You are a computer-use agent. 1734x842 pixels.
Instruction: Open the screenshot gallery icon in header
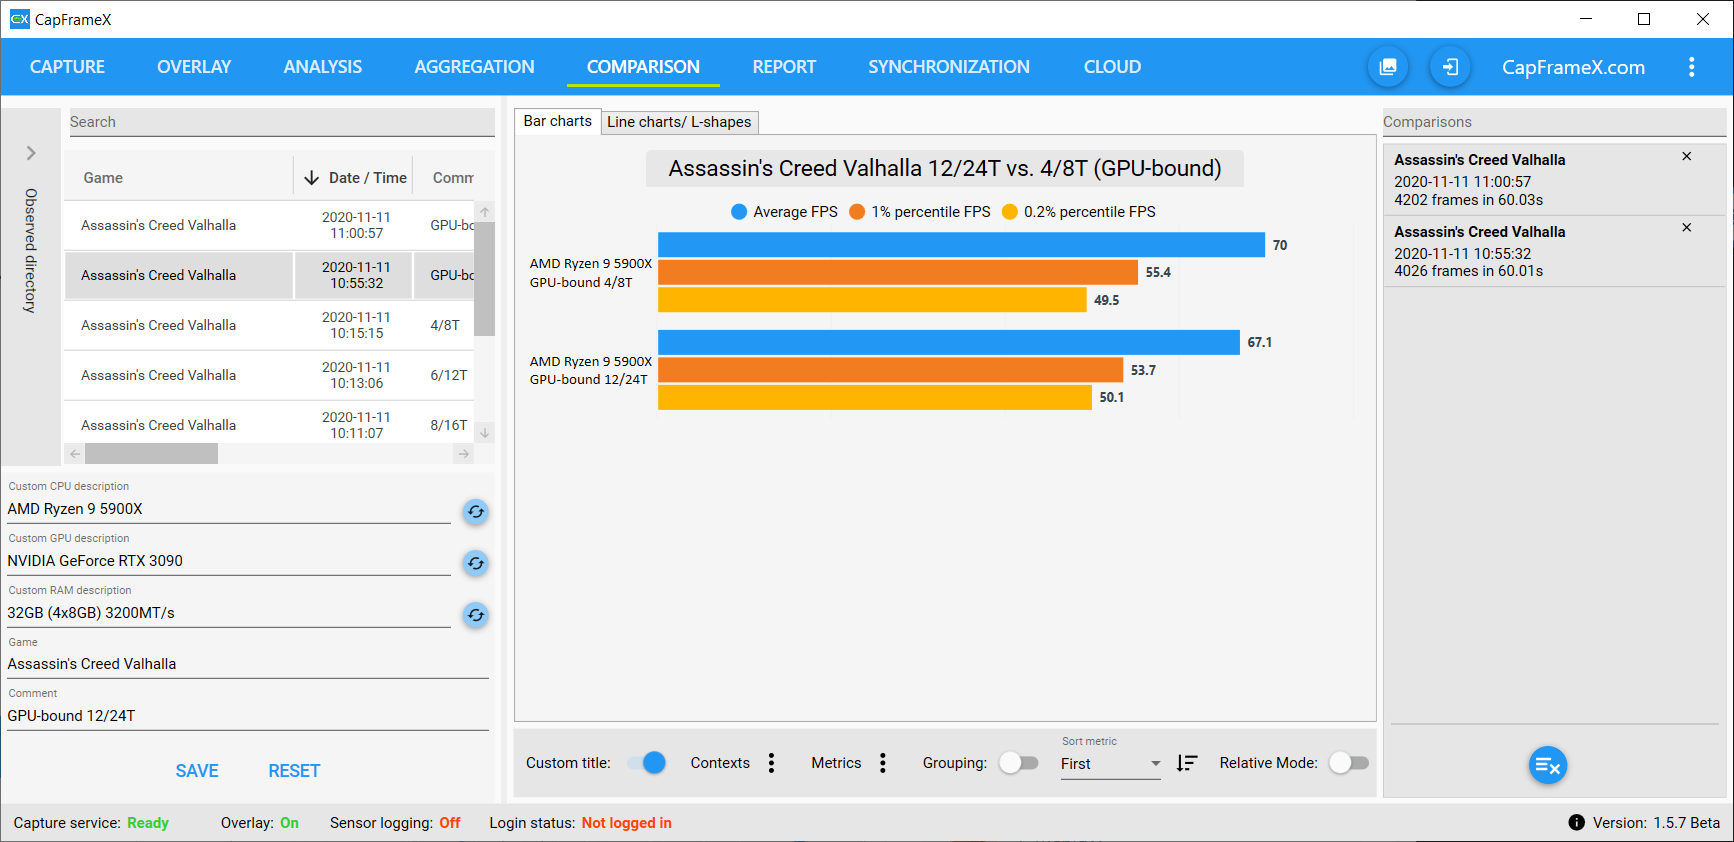[1388, 67]
